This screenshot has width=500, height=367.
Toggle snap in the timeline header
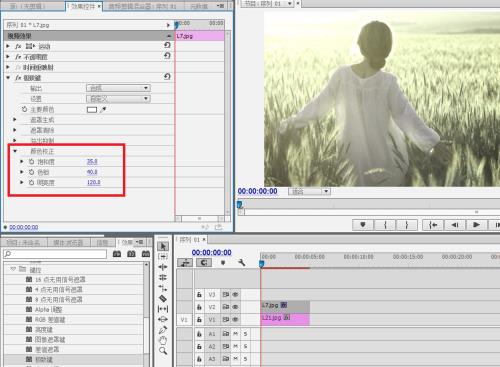[204, 263]
